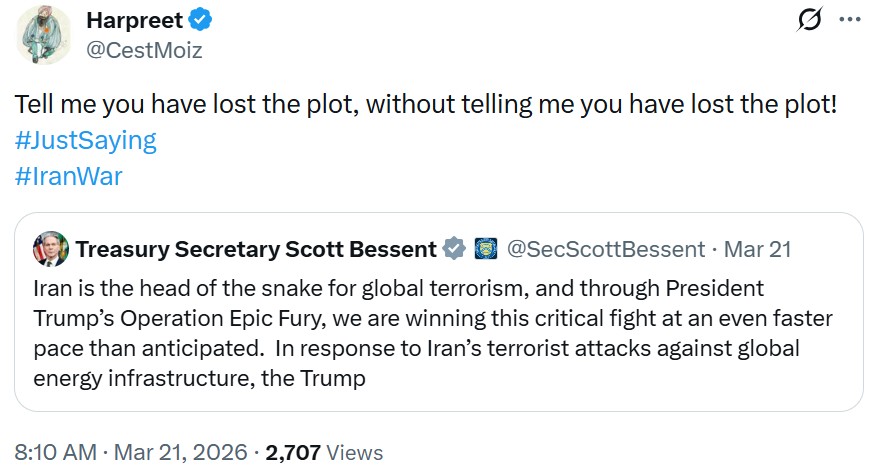Click the Treasury Secretary Scott Bessent name

(256, 249)
